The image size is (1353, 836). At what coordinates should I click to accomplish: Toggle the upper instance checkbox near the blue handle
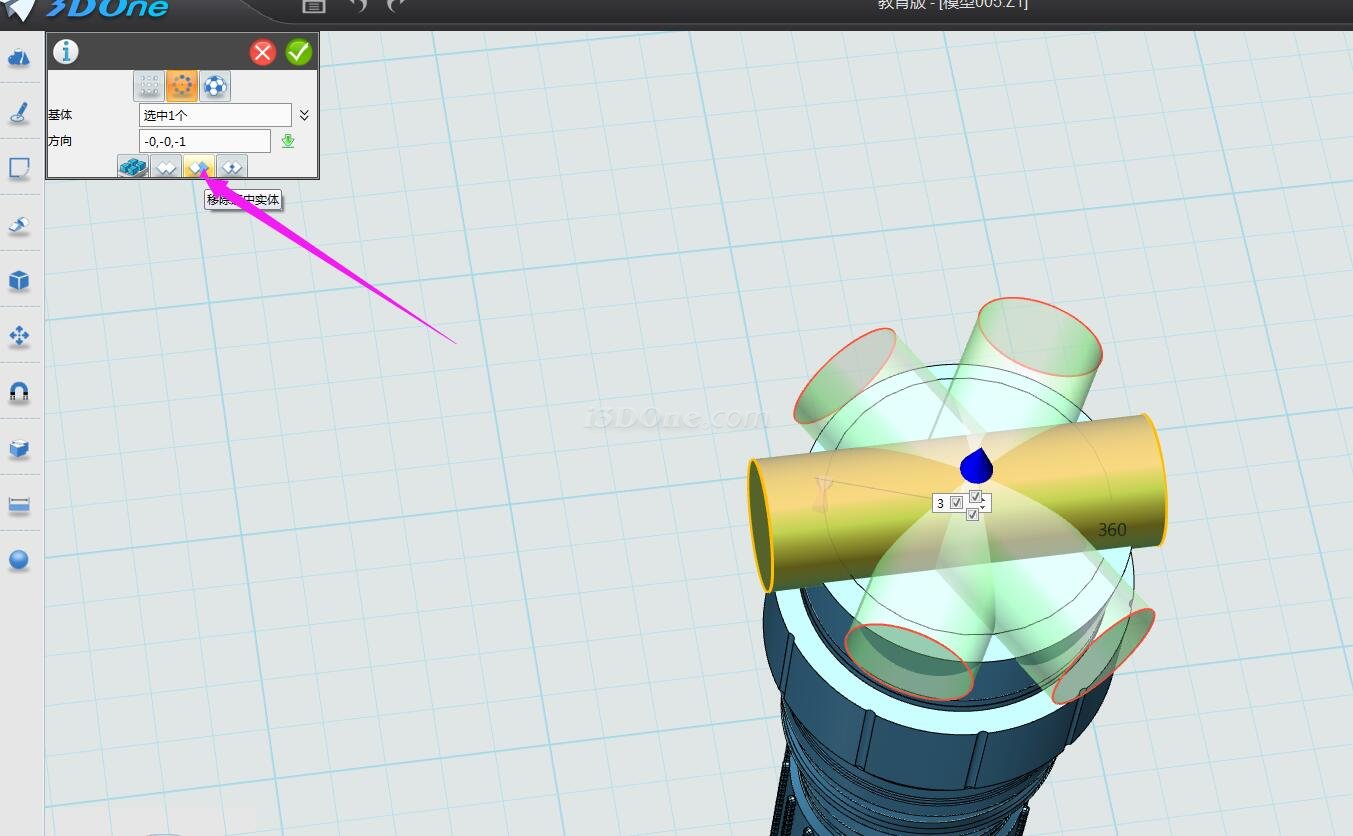[x=975, y=496]
